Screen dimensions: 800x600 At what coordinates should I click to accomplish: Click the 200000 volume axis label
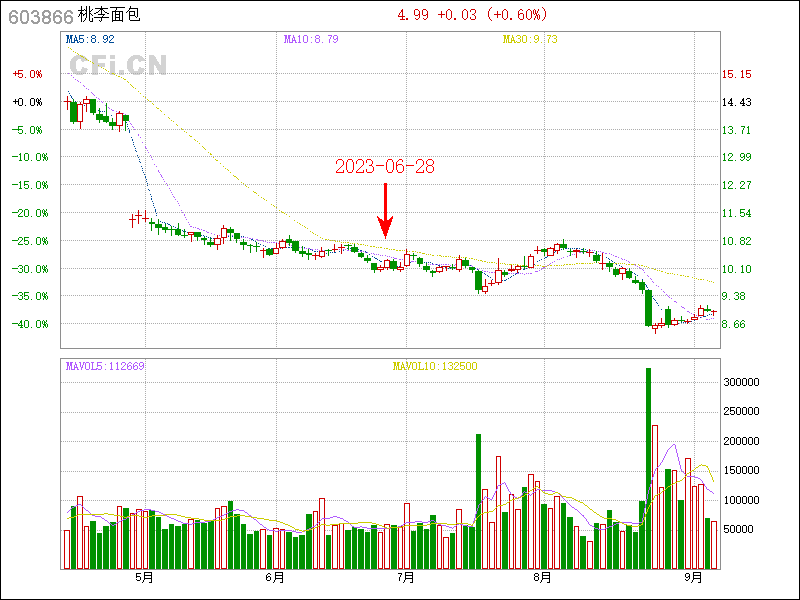(x=741, y=441)
